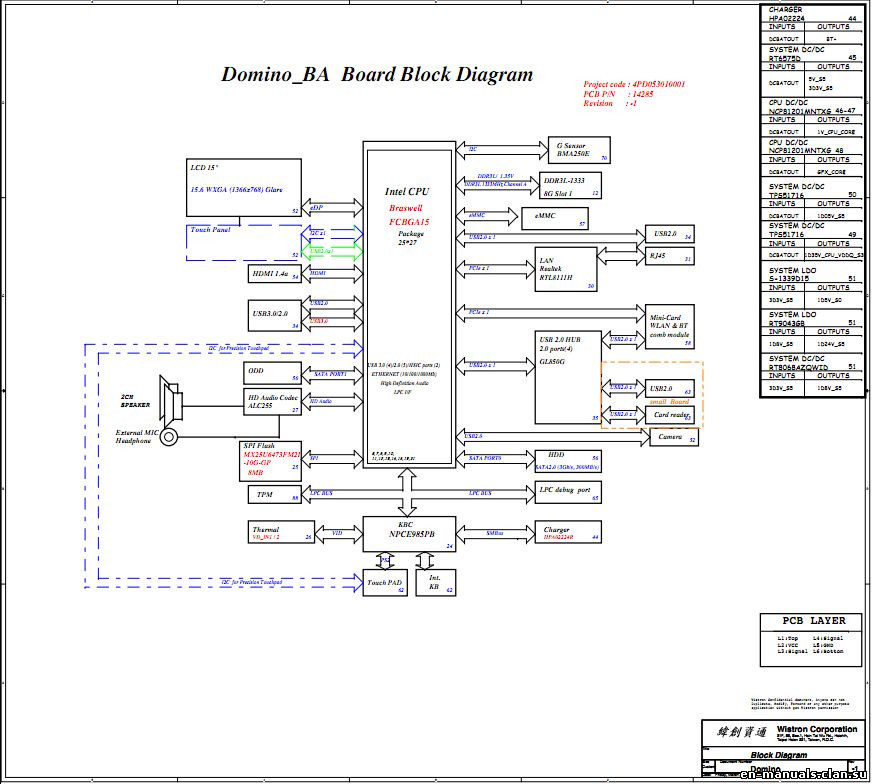Click the GFX_CORE output cell

831,172
